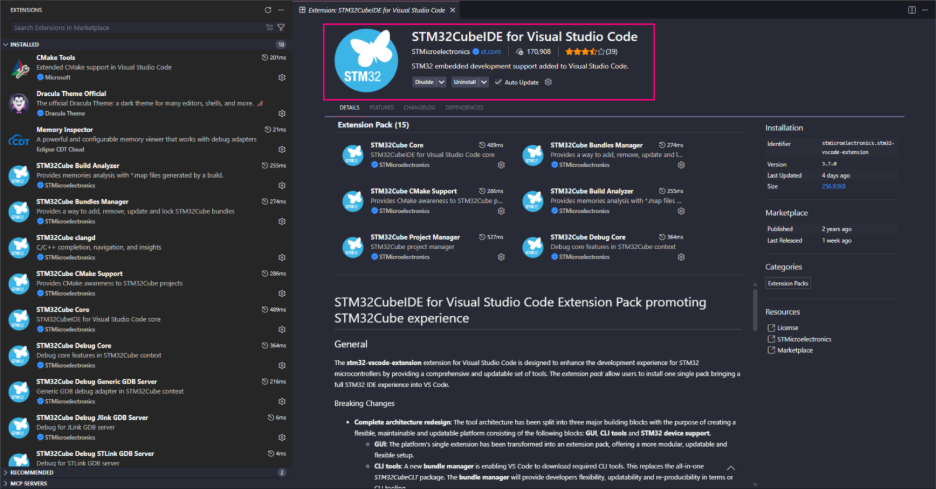Image resolution: width=936 pixels, height=489 pixels.
Task: Select the Extension: STM32CubeIDE editor tab
Action: 377,10
